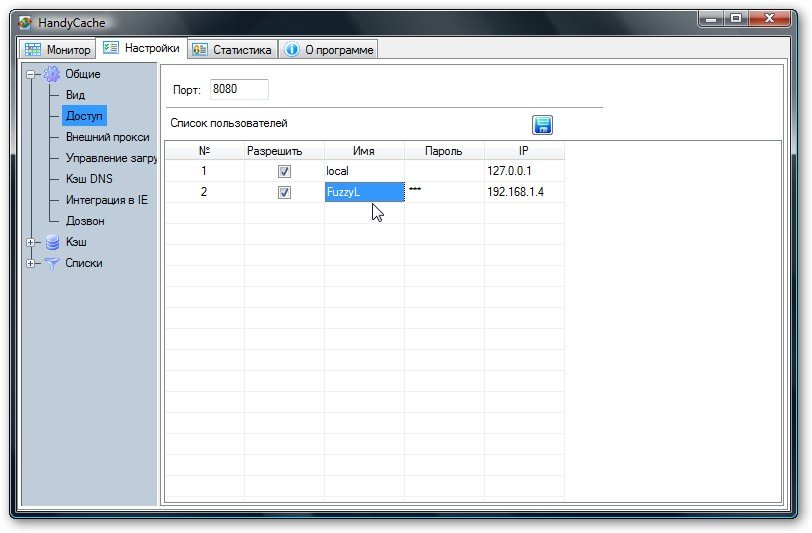Screen dimensions: 812x533
Task: Select the Вид tree item
Action: click(x=75, y=95)
